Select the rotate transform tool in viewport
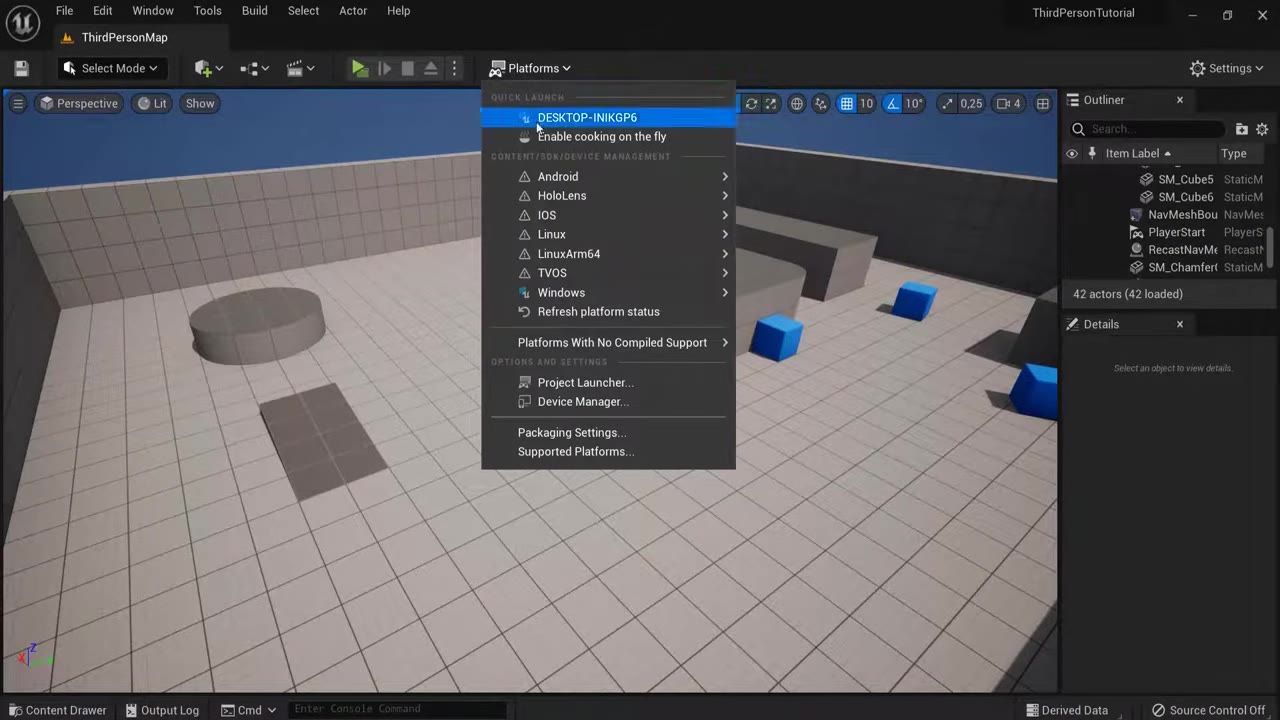The height and width of the screenshot is (720, 1280). [751, 103]
